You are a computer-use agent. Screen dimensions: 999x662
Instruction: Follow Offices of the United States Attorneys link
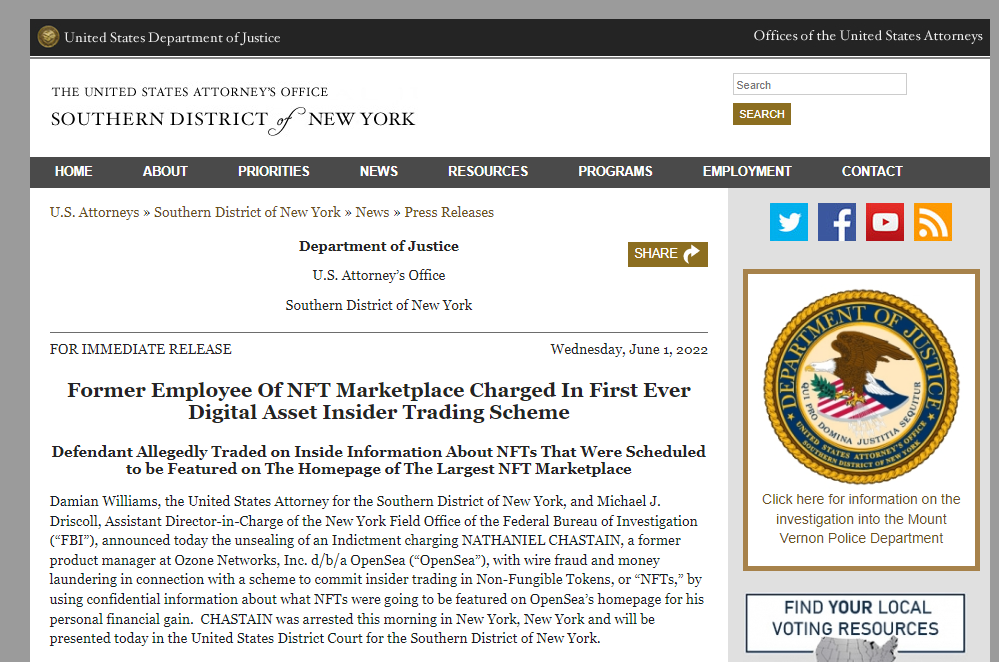coord(868,36)
